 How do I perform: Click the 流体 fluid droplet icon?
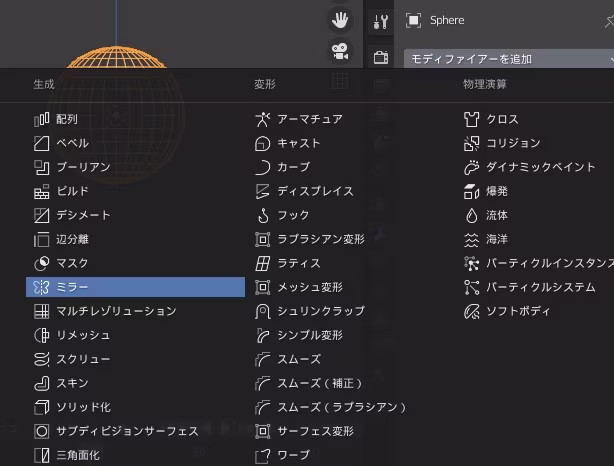tap(471, 215)
